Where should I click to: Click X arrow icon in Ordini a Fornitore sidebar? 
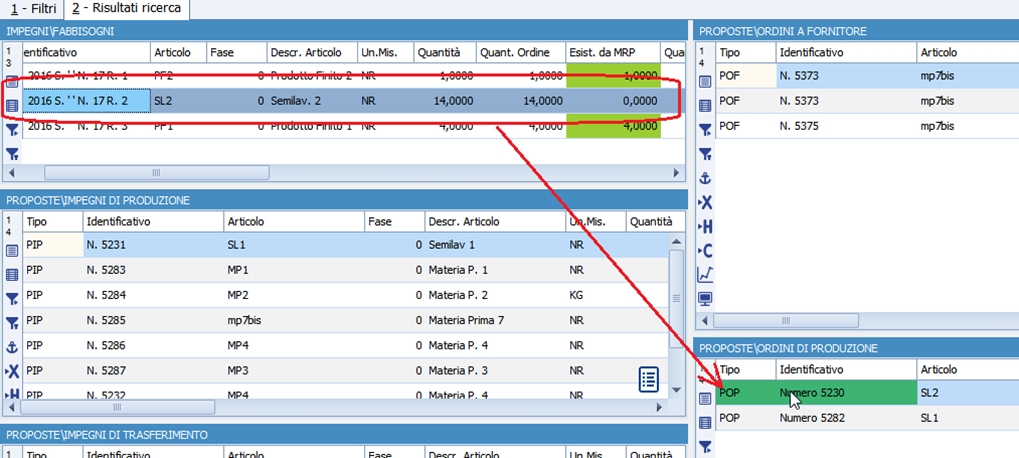click(705, 202)
